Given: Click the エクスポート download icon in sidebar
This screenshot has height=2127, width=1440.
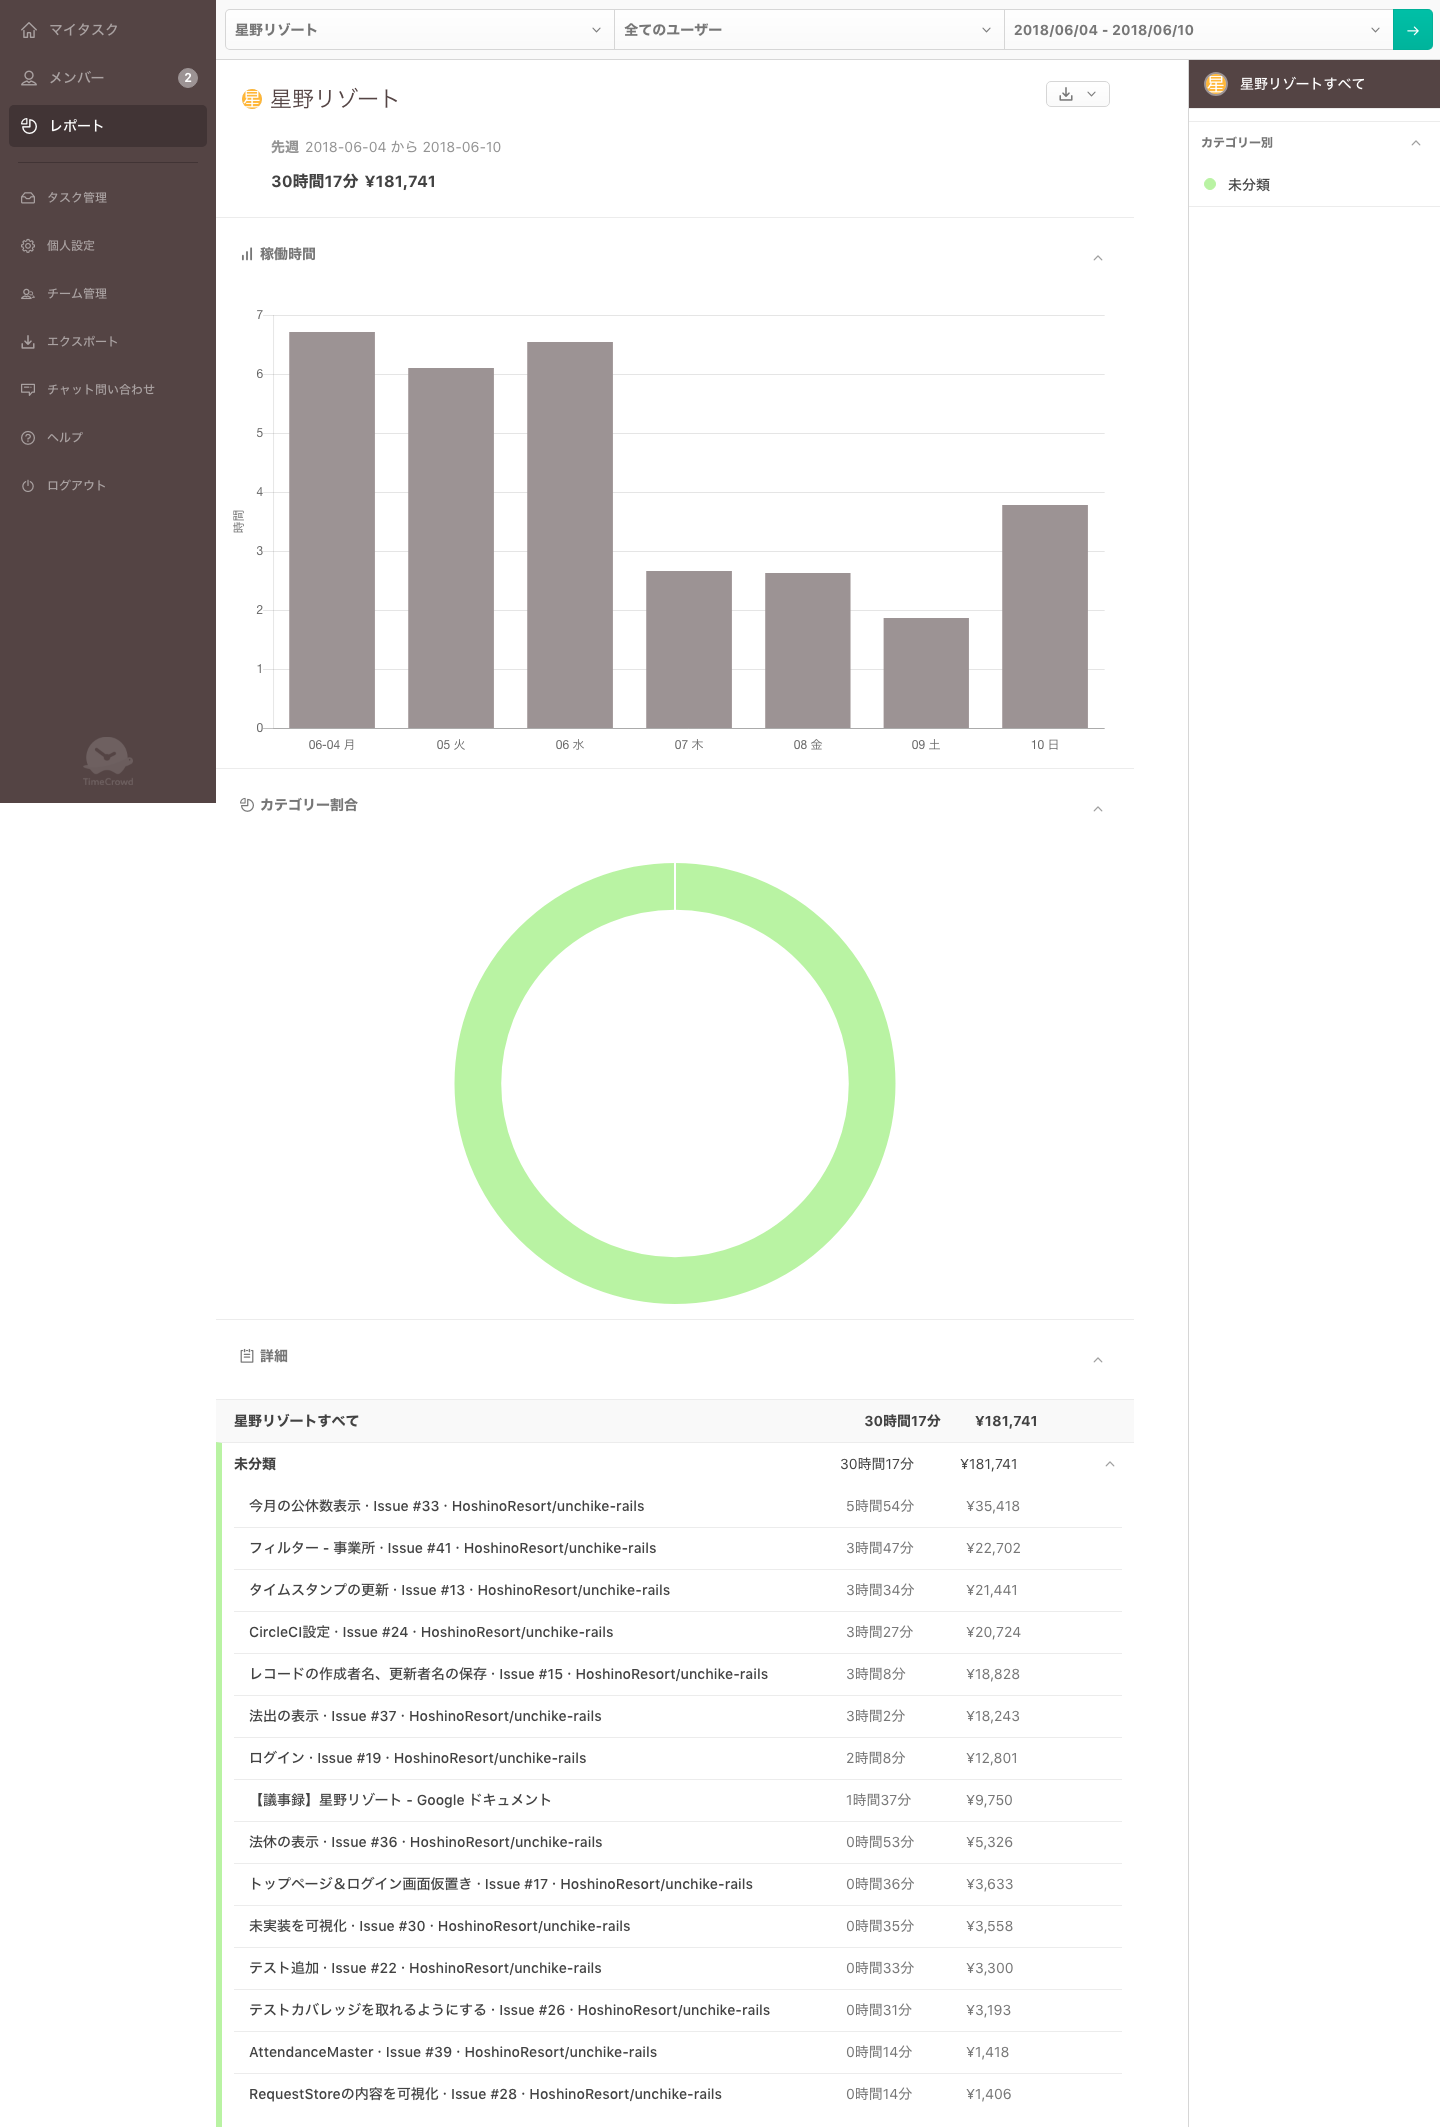Looking at the screenshot, I should (x=28, y=342).
